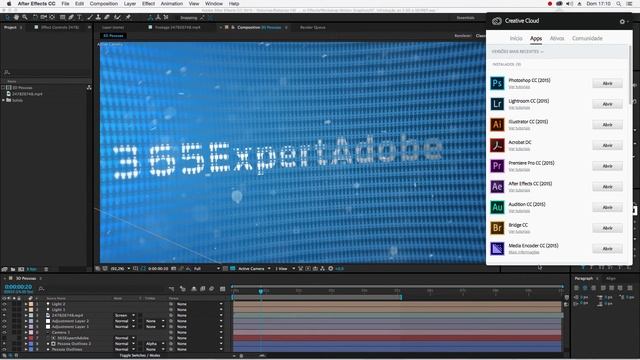Click Abrir button for Photoshop CC
This screenshot has height=360, width=640.
[x=607, y=83]
